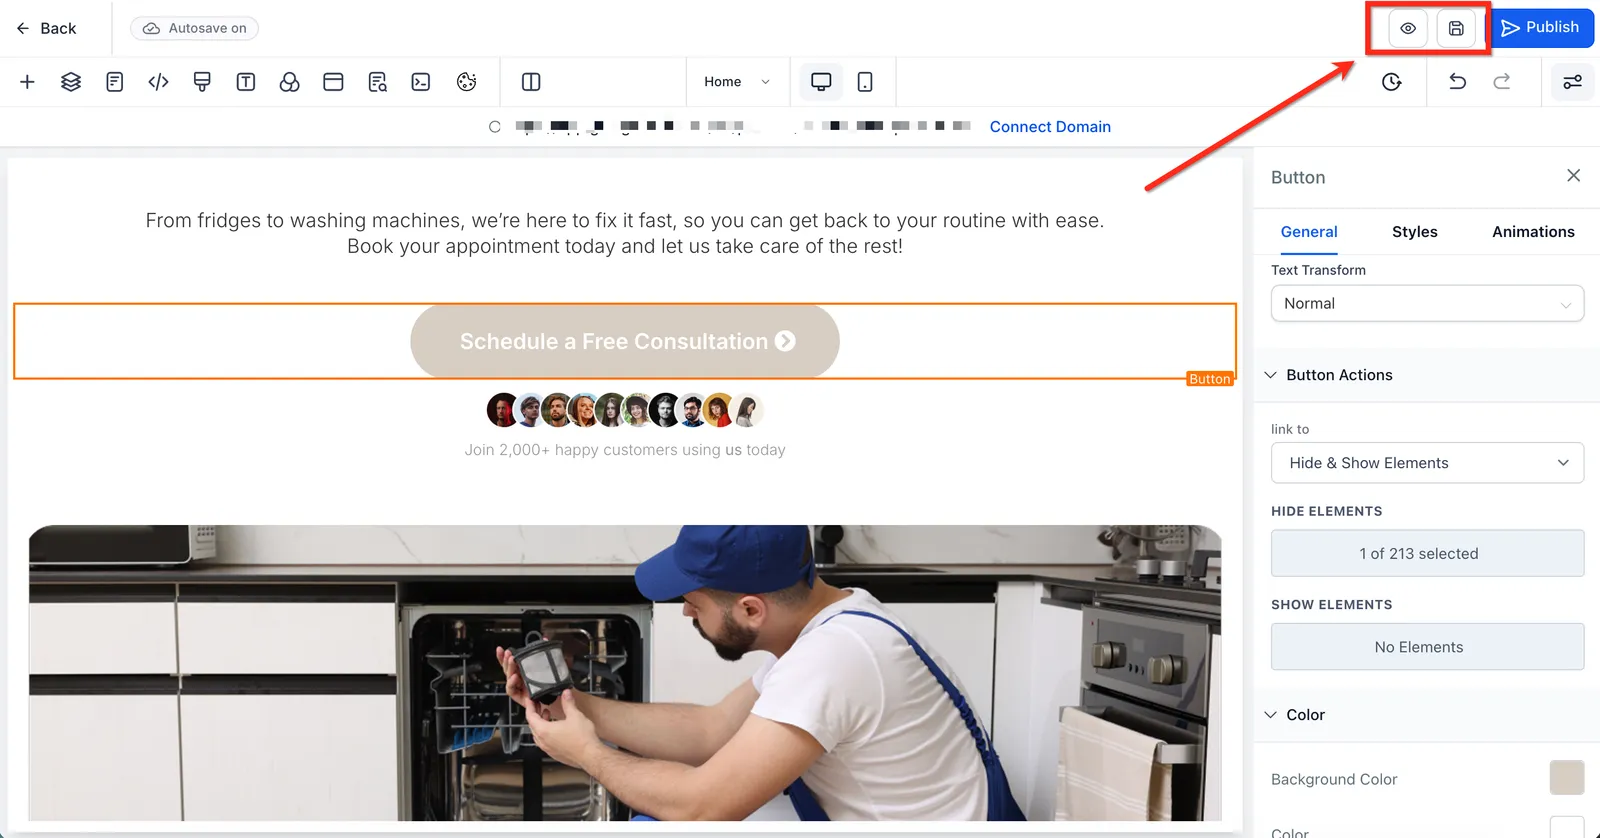Click the Connect Domain link
Image resolution: width=1600 pixels, height=838 pixels.
tap(1050, 127)
